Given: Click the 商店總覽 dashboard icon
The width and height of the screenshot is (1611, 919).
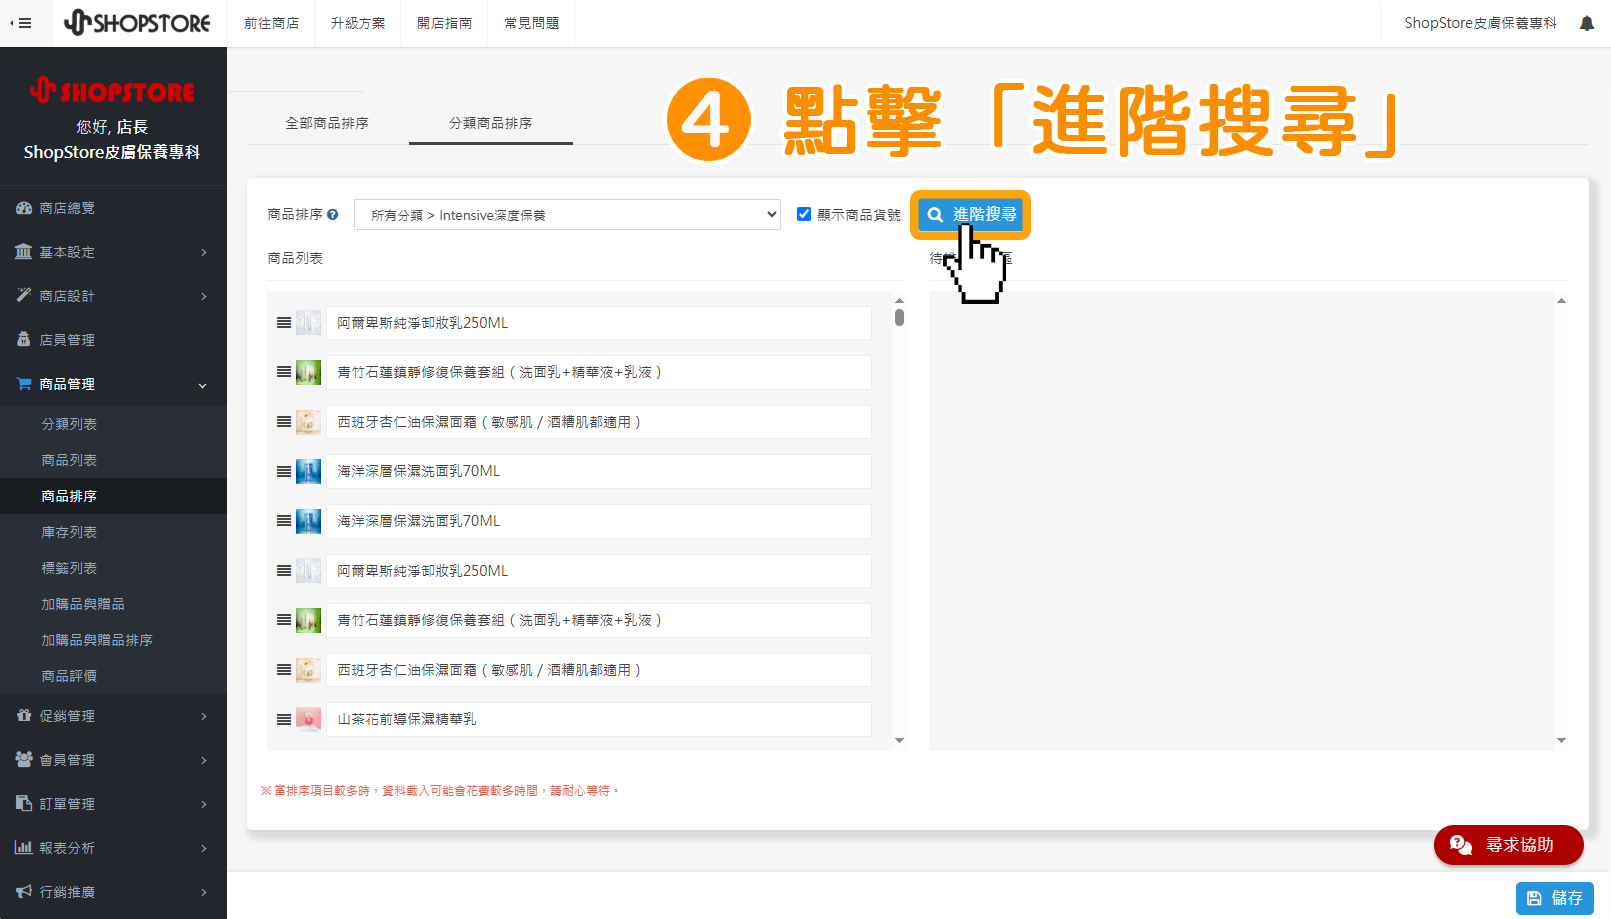Looking at the screenshot, I should click(x=24, y=208).
